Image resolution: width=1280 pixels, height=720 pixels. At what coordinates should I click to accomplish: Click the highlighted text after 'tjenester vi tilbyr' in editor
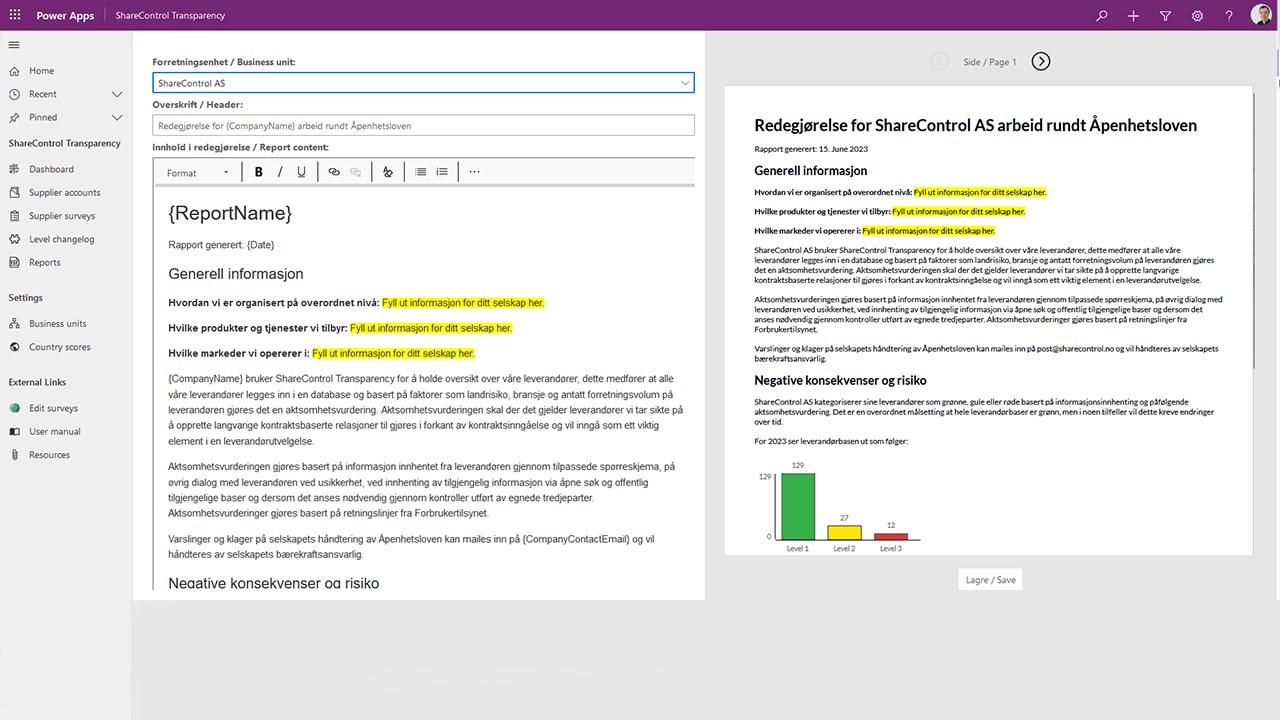coord(431,328)
